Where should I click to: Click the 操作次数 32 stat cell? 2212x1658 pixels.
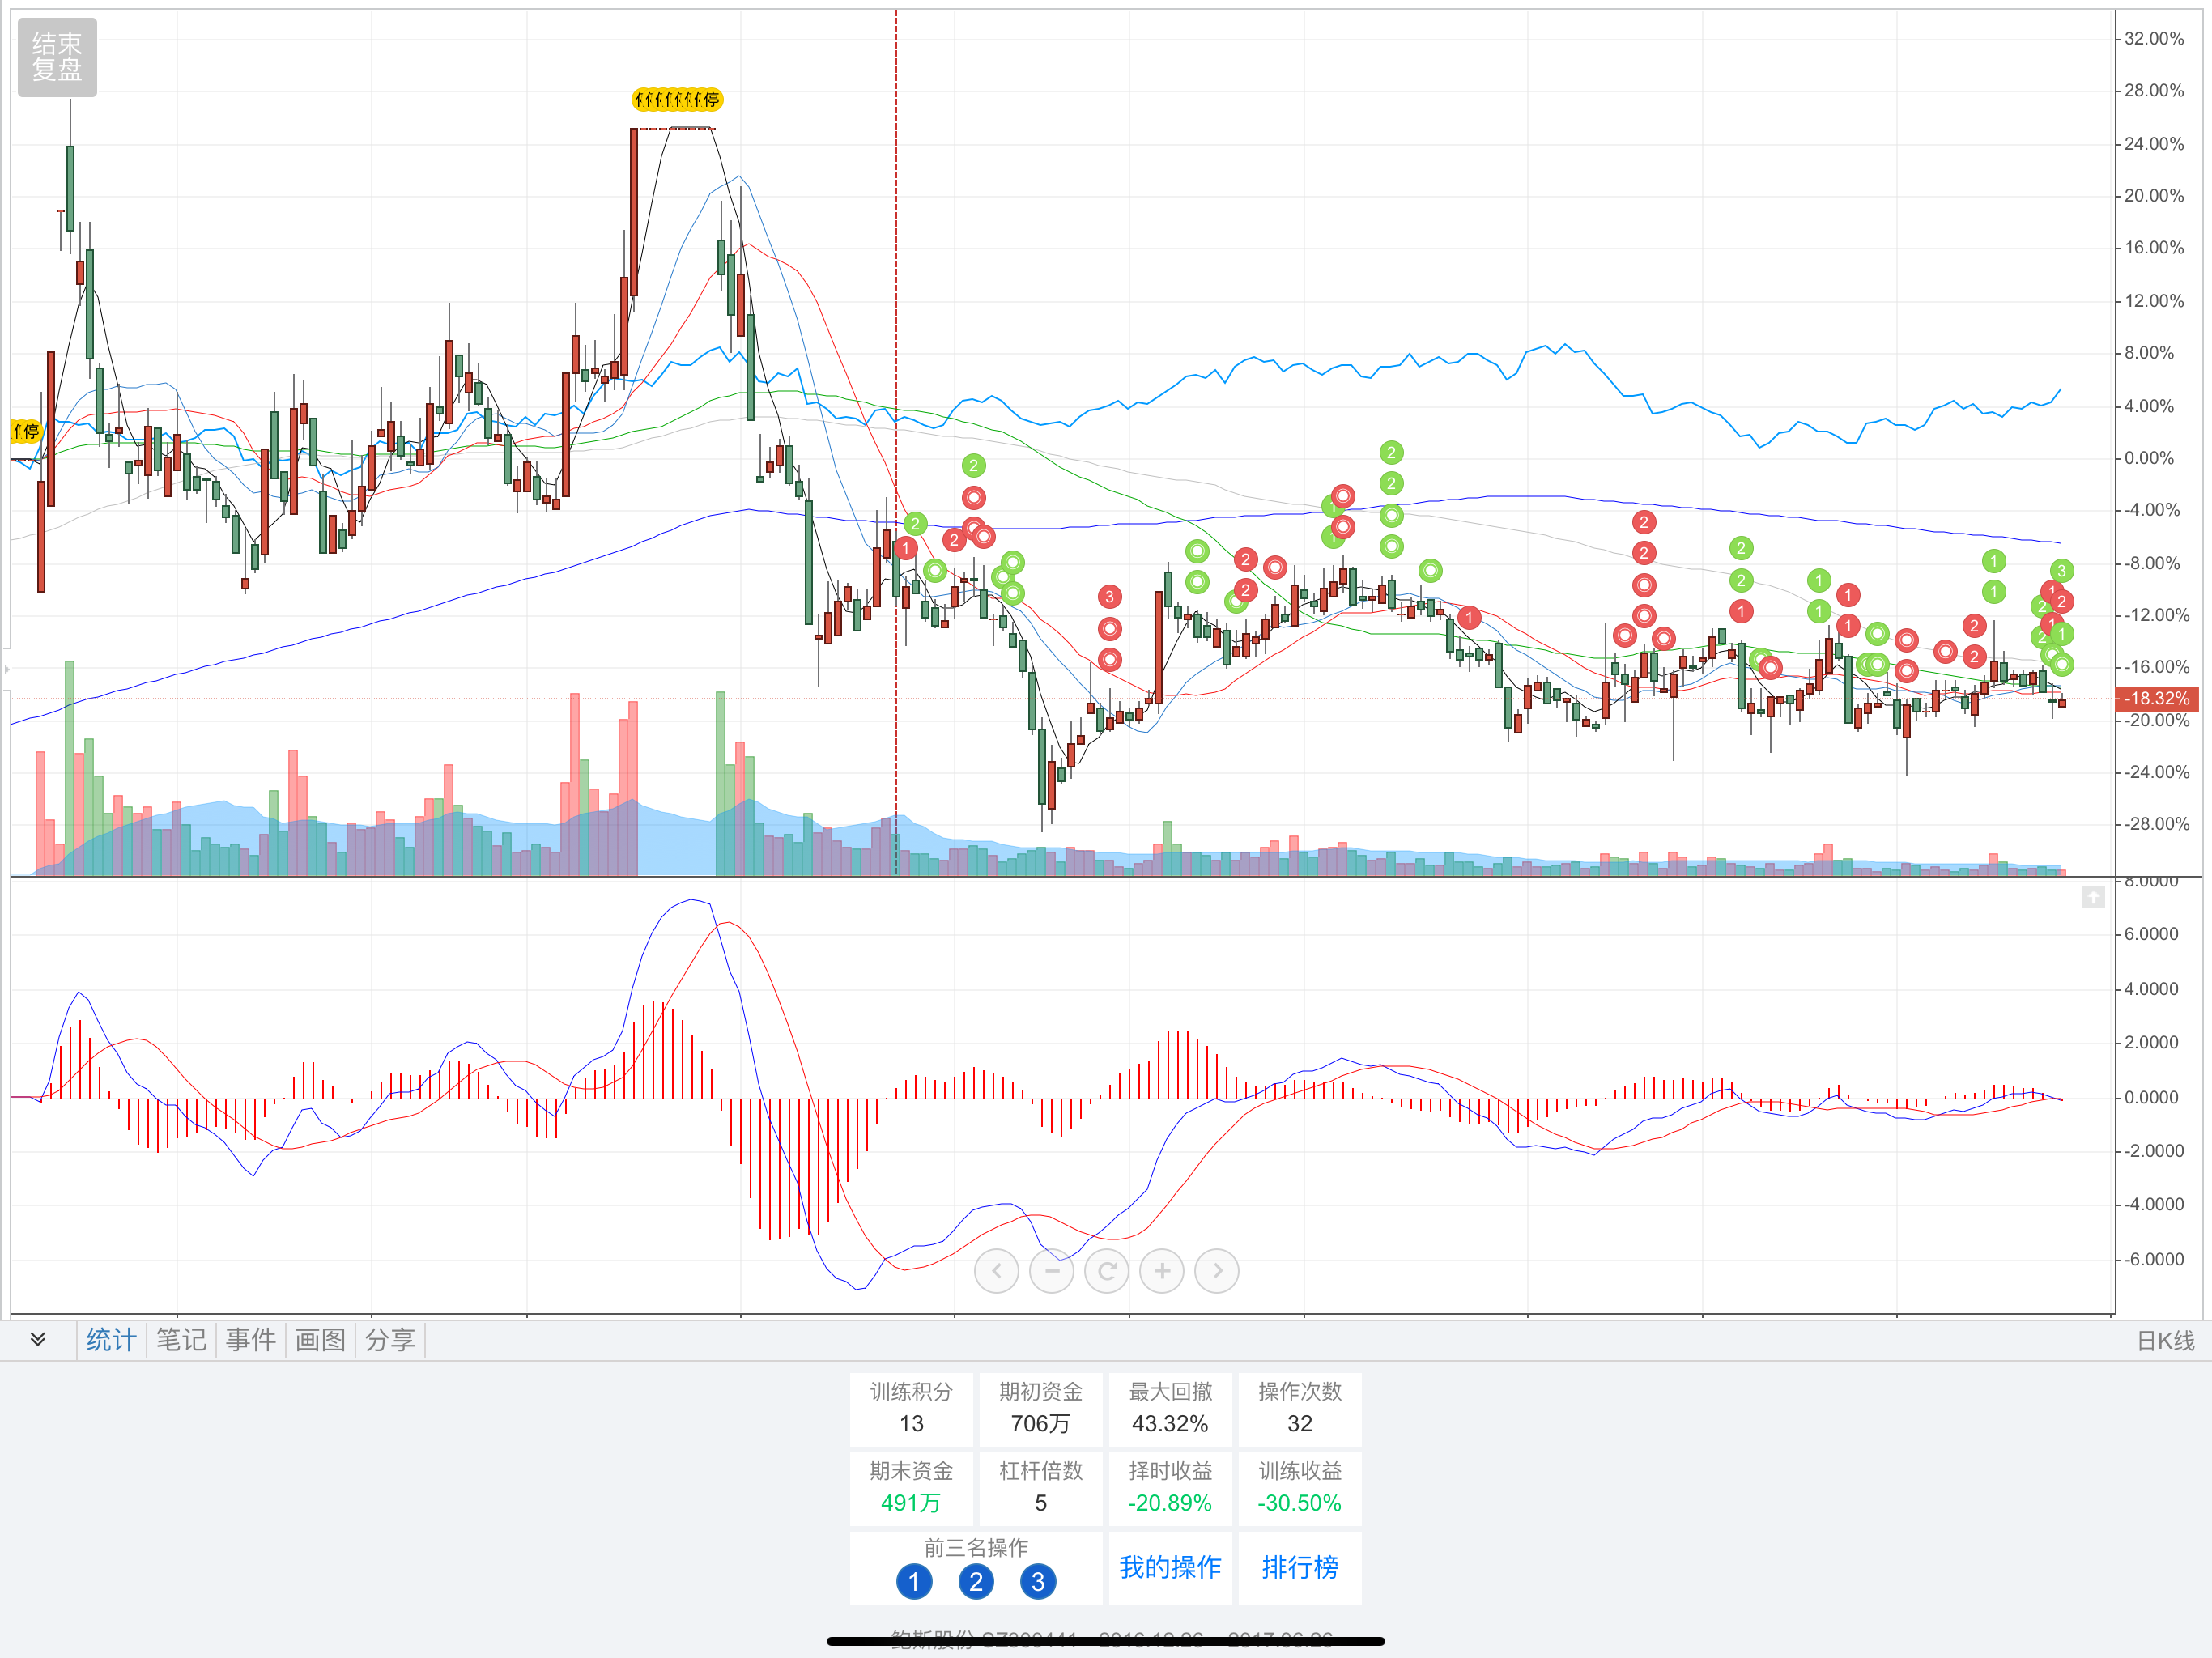coord(1299,1408)
